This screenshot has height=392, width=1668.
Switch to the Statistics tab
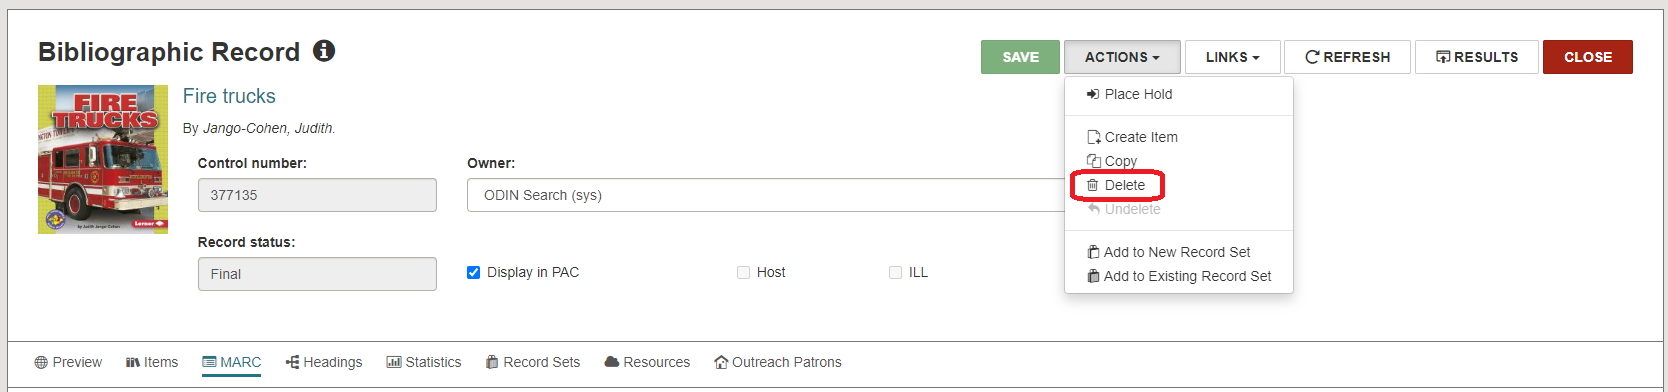point(424,362)
